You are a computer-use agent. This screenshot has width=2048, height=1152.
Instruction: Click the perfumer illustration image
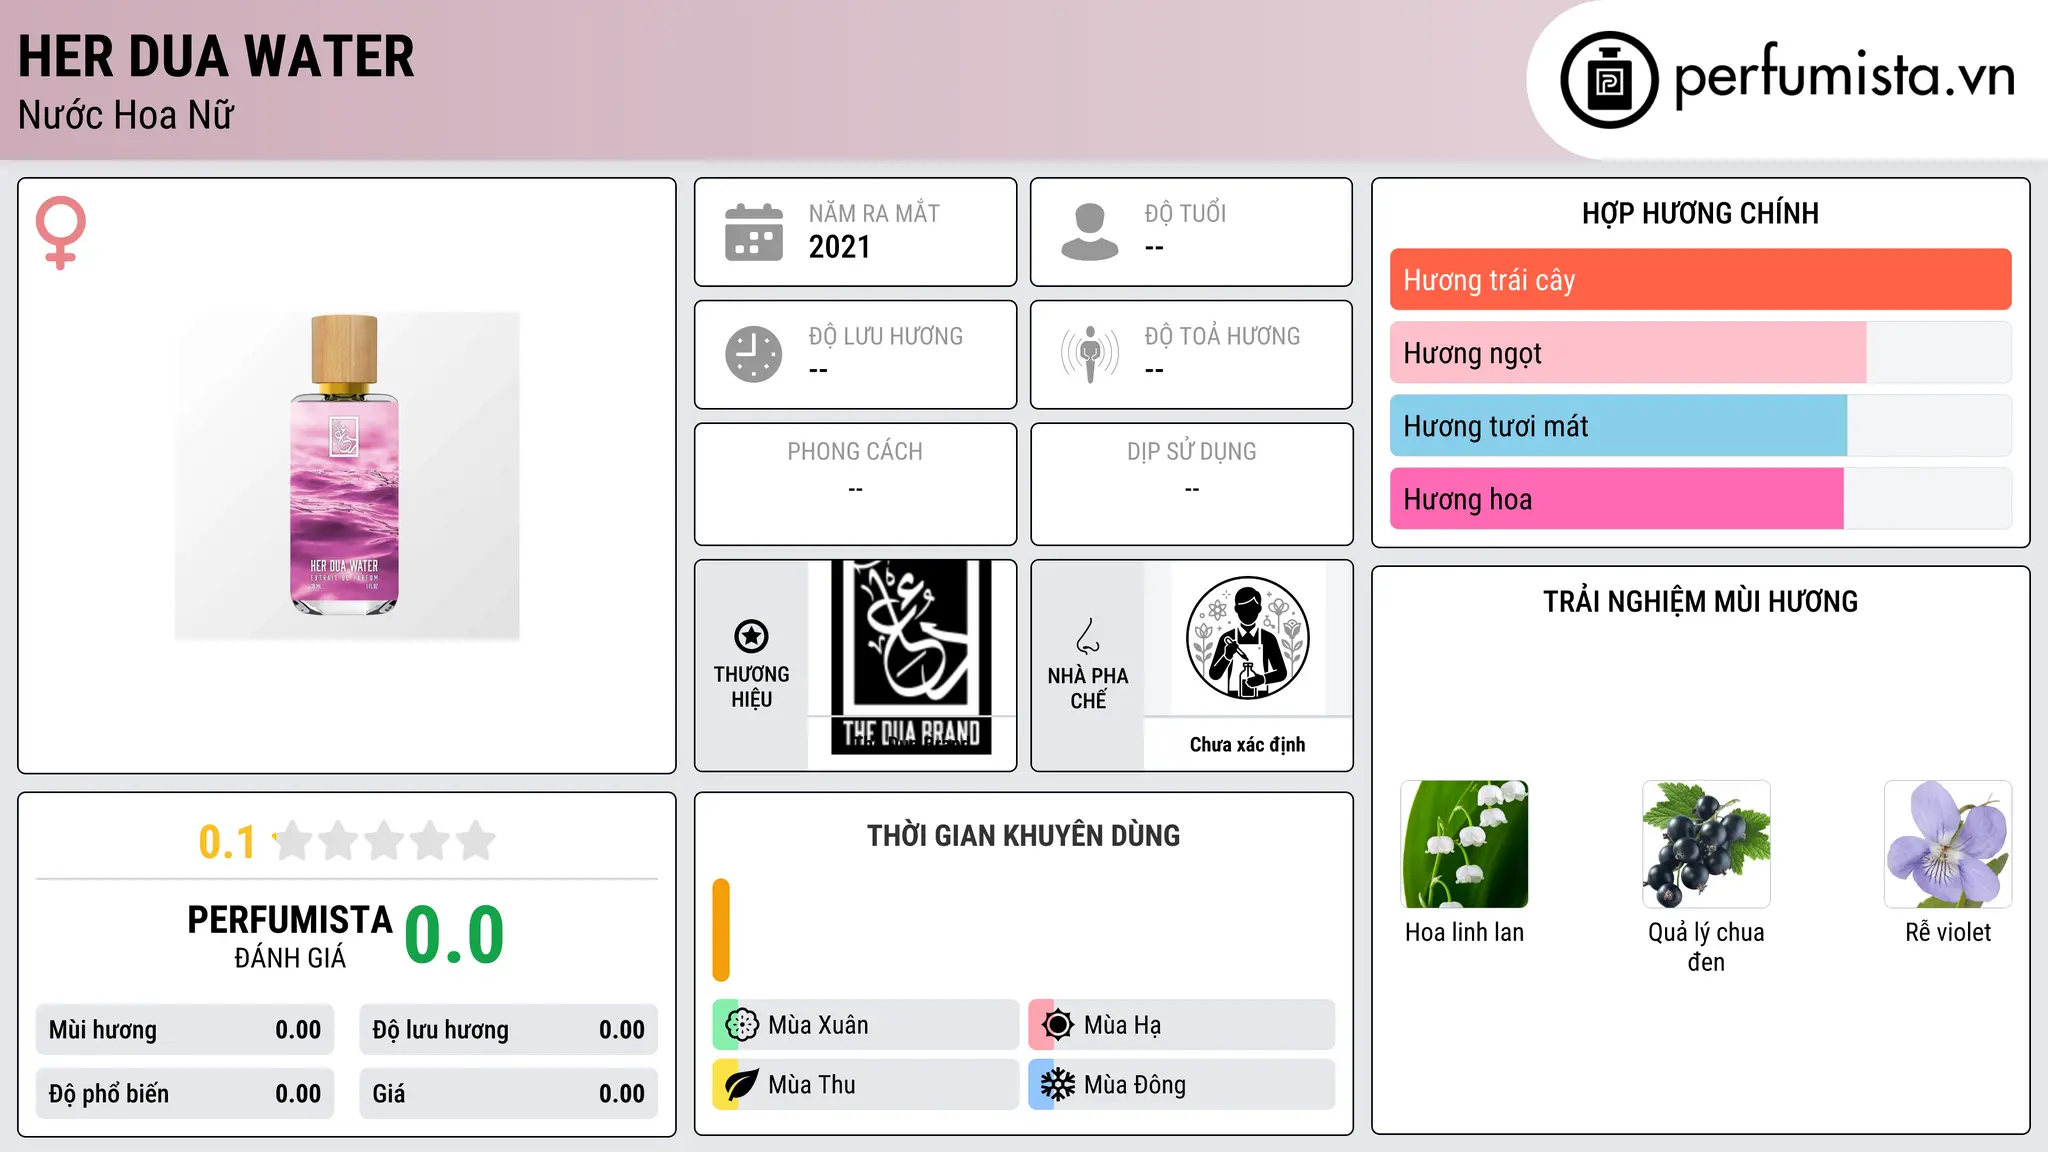pos(1247,638)
